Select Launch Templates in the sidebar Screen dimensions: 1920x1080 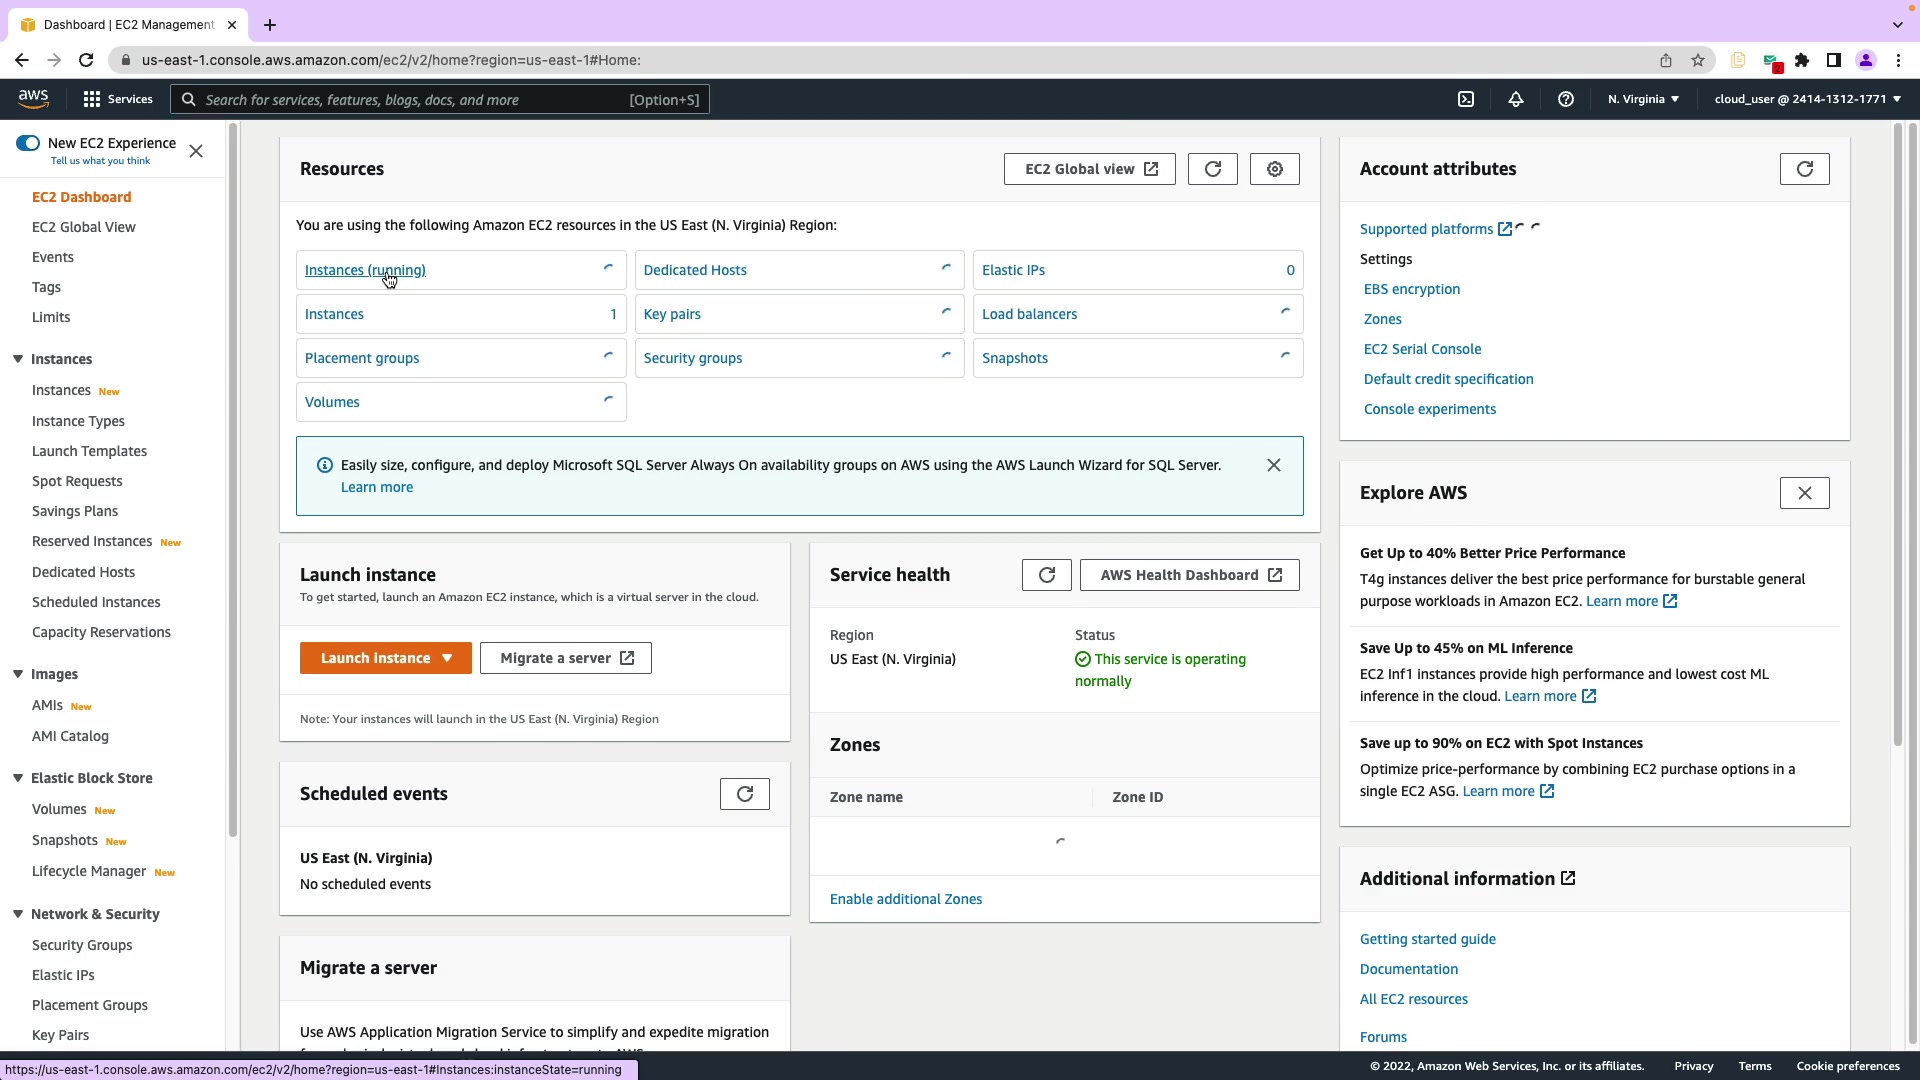[89, 451]
